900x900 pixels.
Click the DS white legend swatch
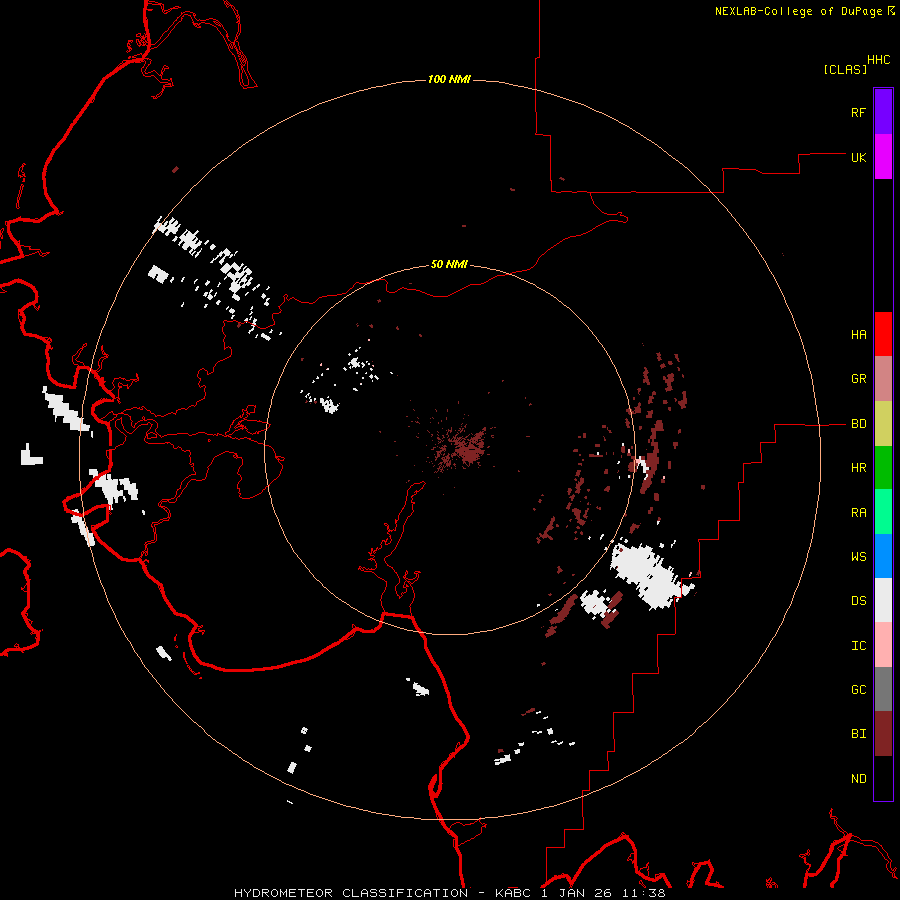pyautogui.click(x=883, y=600)
